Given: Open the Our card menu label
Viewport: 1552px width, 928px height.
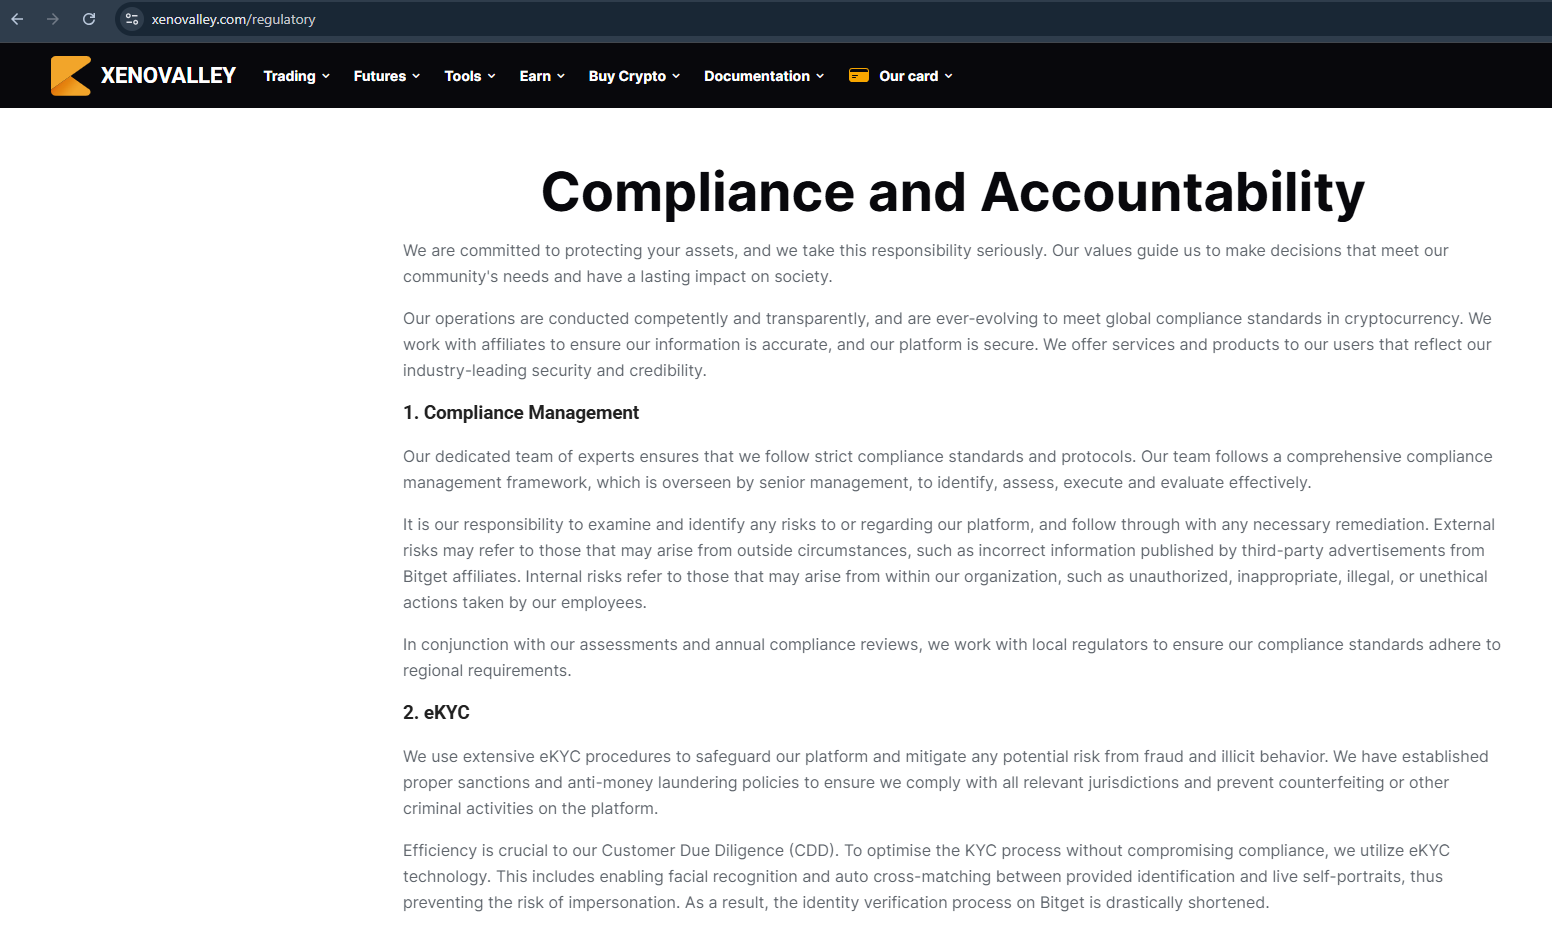Looking at the screenshot, I should click(908, 76).
